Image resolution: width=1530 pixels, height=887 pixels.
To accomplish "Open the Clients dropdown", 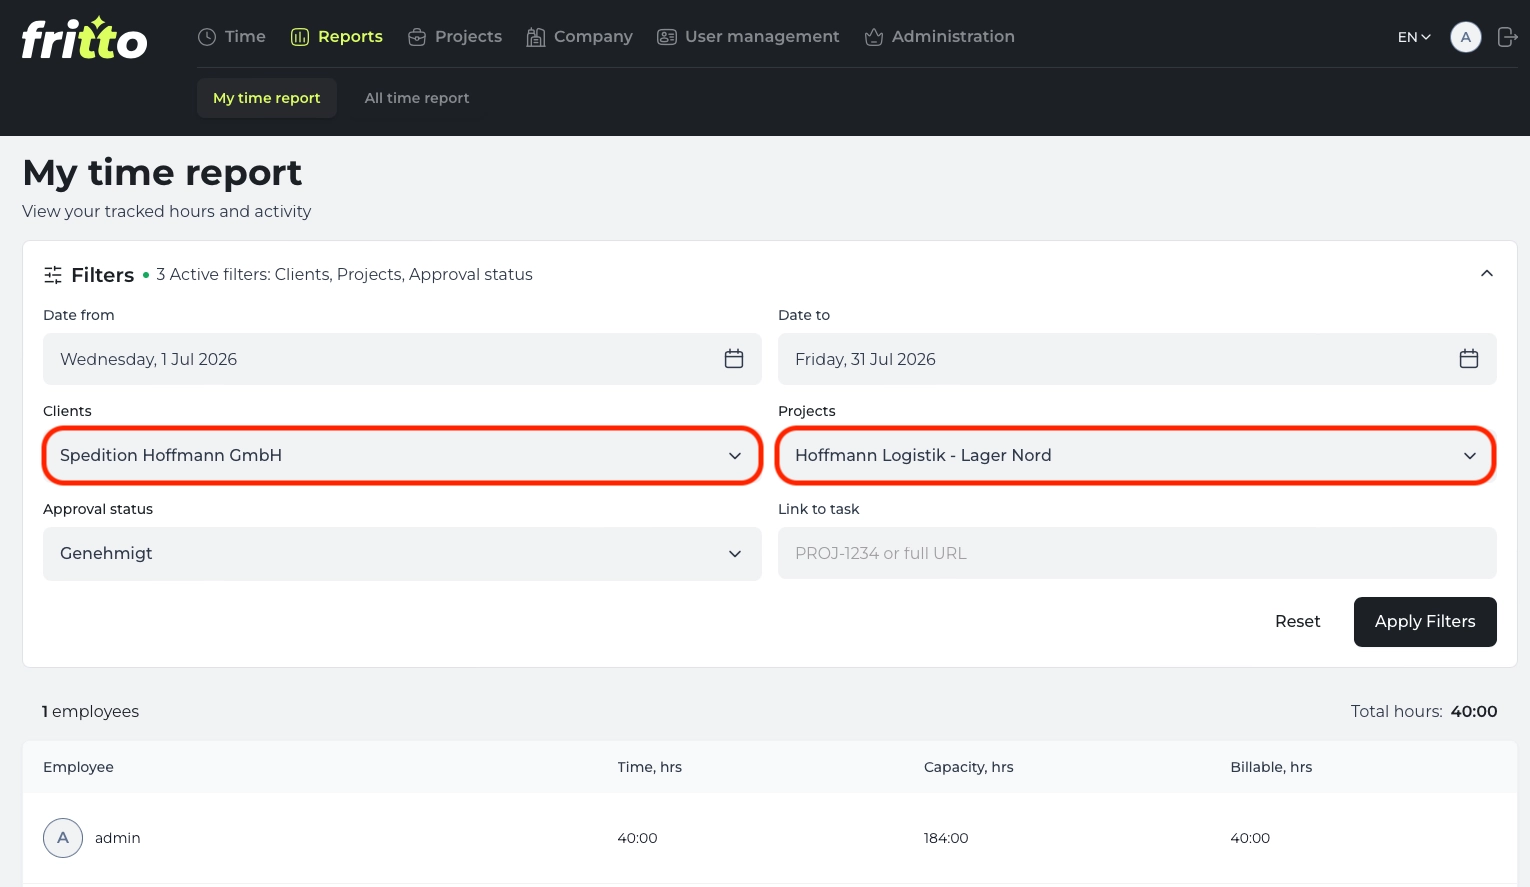I will point(402,456).
